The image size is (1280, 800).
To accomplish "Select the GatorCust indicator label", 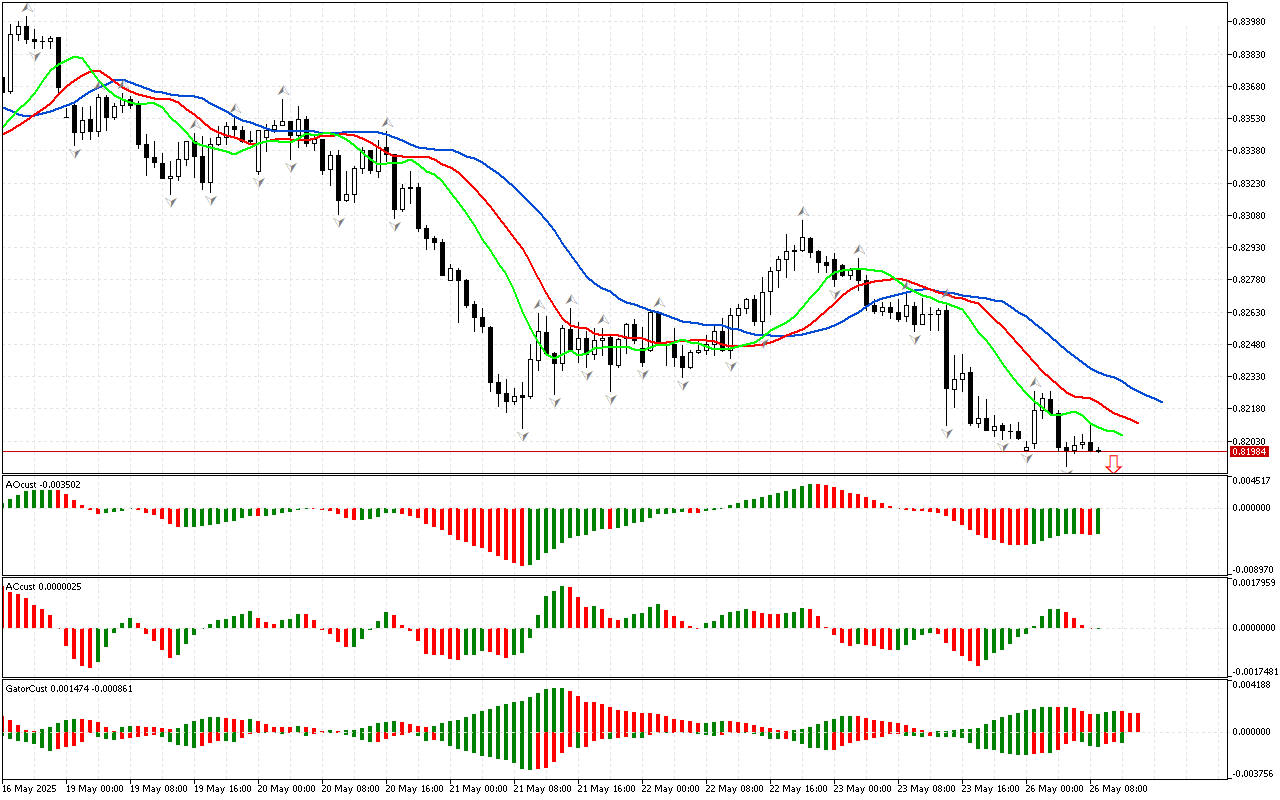I will [x=69, y=689].
